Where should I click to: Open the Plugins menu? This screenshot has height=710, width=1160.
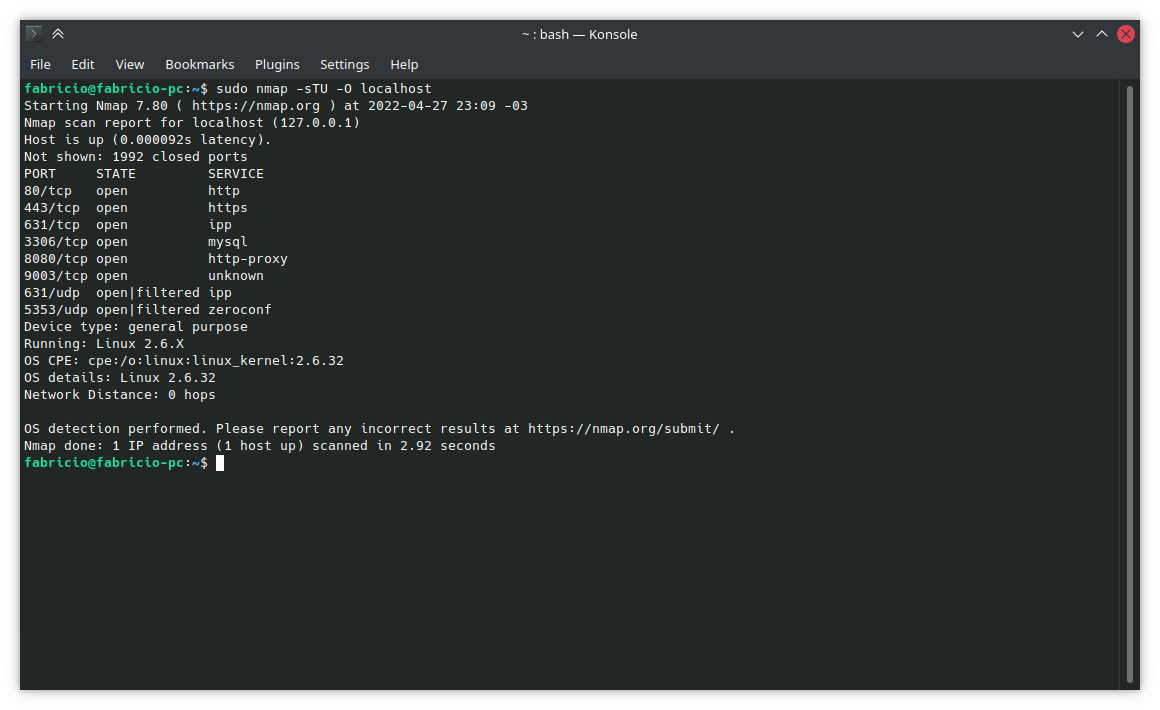(x=277, y=64)
